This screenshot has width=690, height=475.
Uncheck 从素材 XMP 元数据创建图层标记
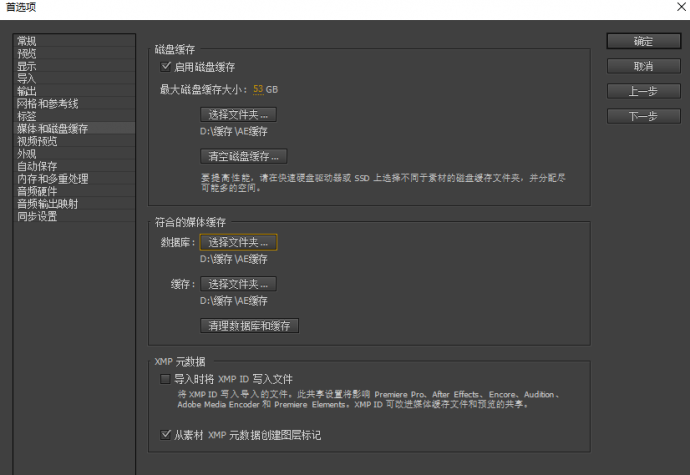coord(167,436)
